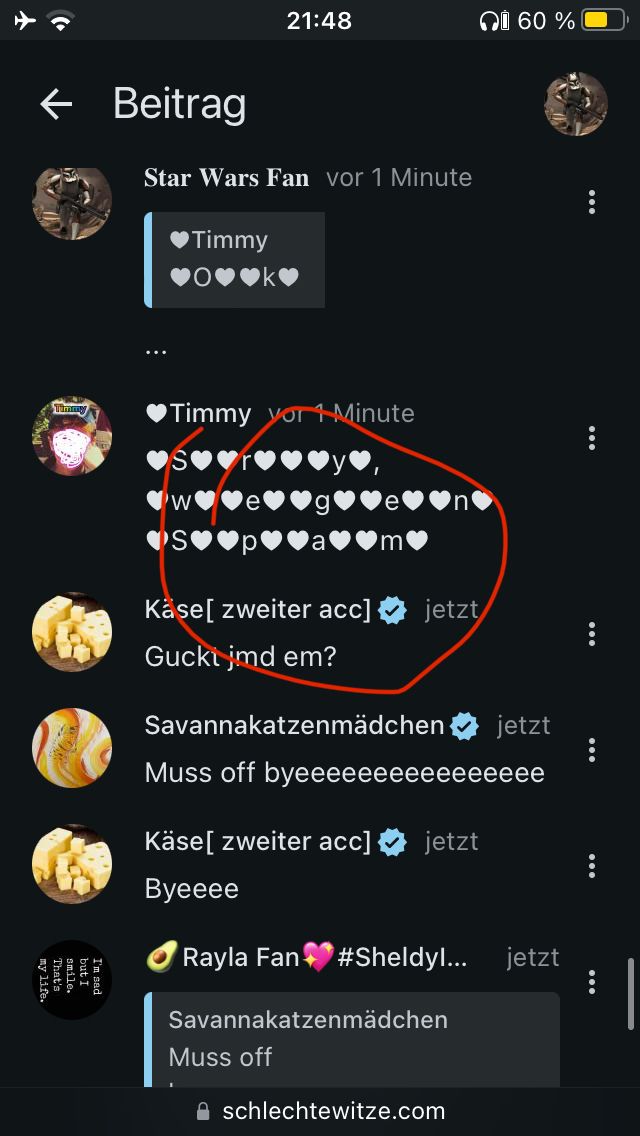Viewport: 640px width, 1136px height.
Task: Open three-dot menu on 'Byeeee' comment
Action: point(592,865)
